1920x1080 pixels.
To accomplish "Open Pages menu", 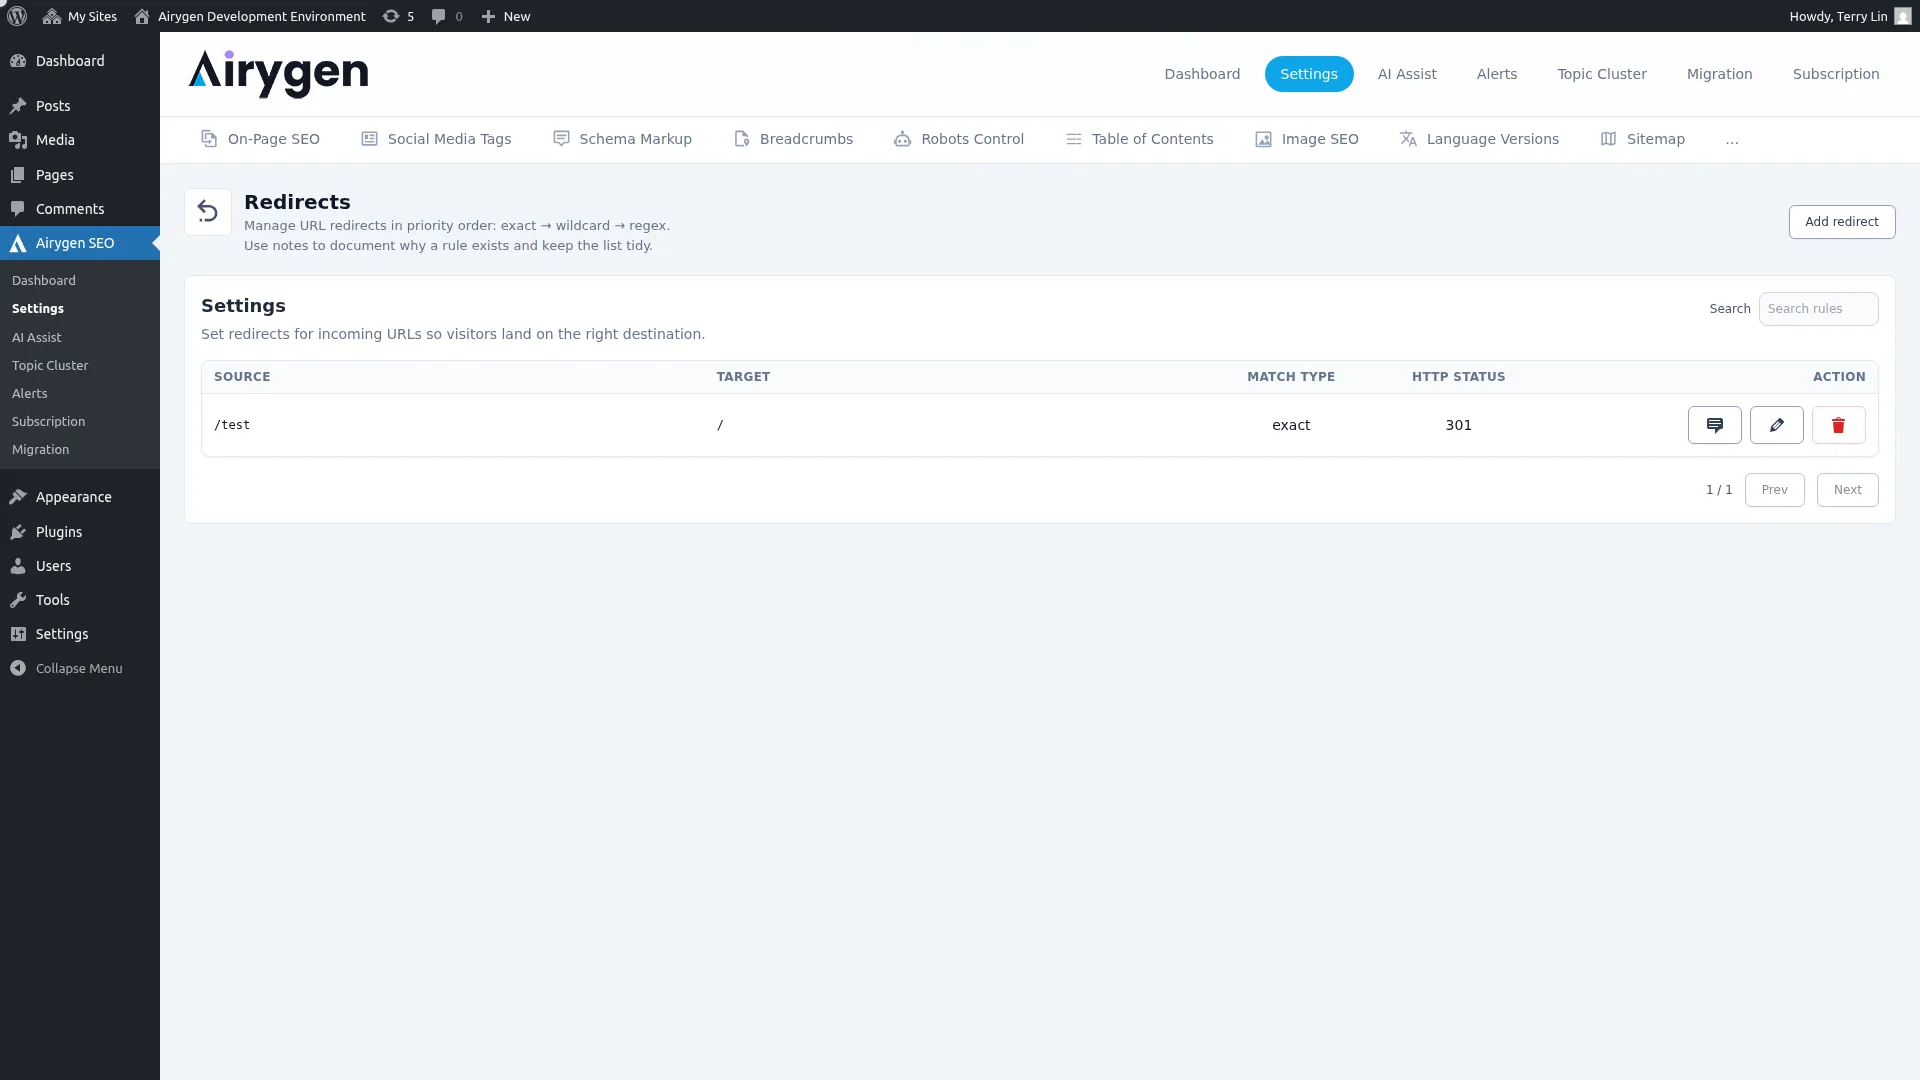I will click(80, 175).
